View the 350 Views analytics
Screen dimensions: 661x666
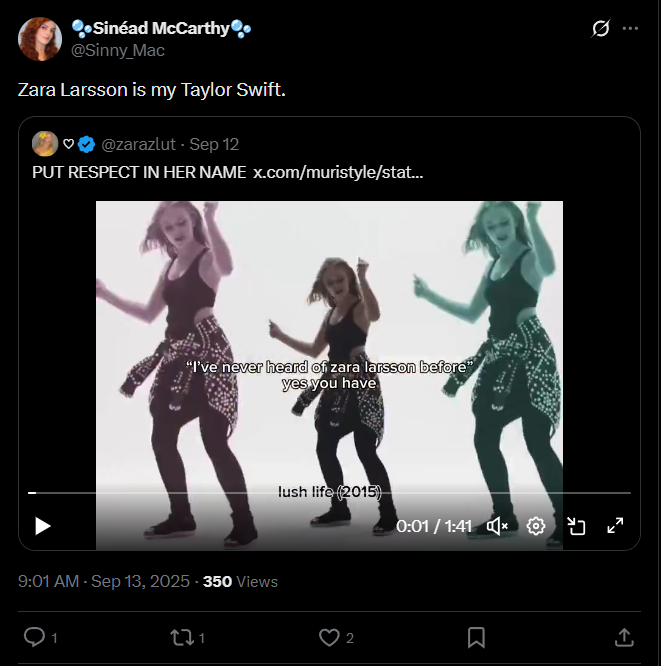click(240, 581)
